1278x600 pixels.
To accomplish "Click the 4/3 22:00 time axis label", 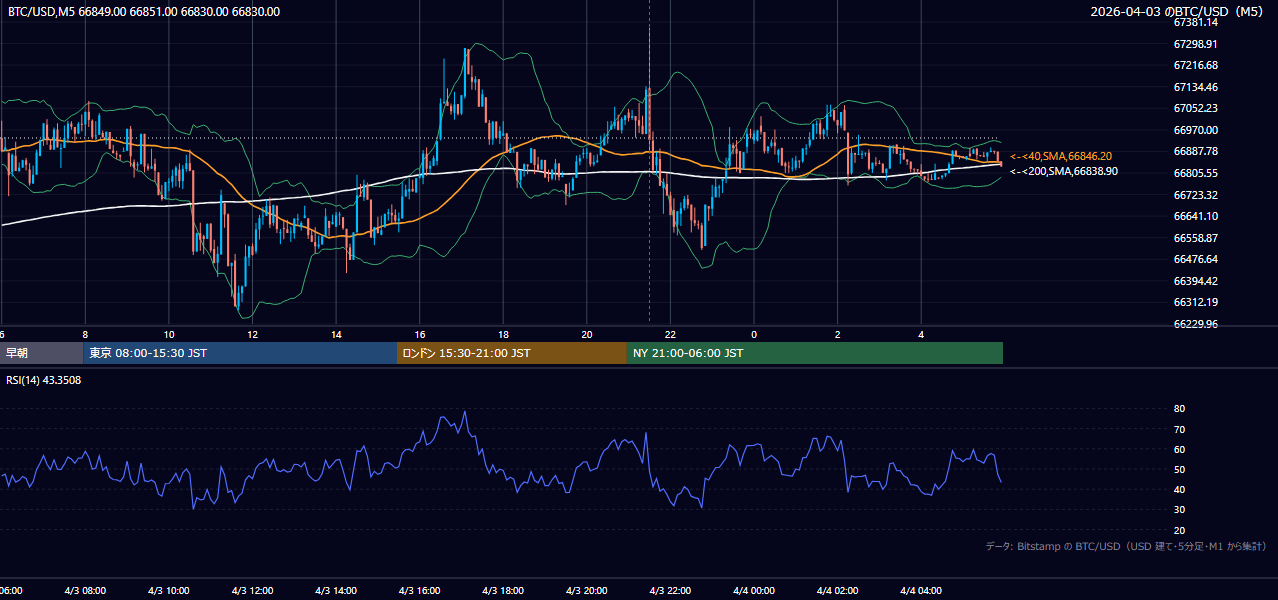I will 670,591.
